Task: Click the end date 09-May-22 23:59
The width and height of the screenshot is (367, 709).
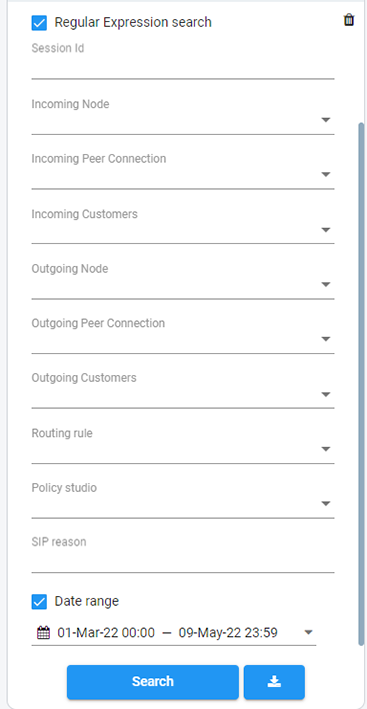Action: click(228, 632)
